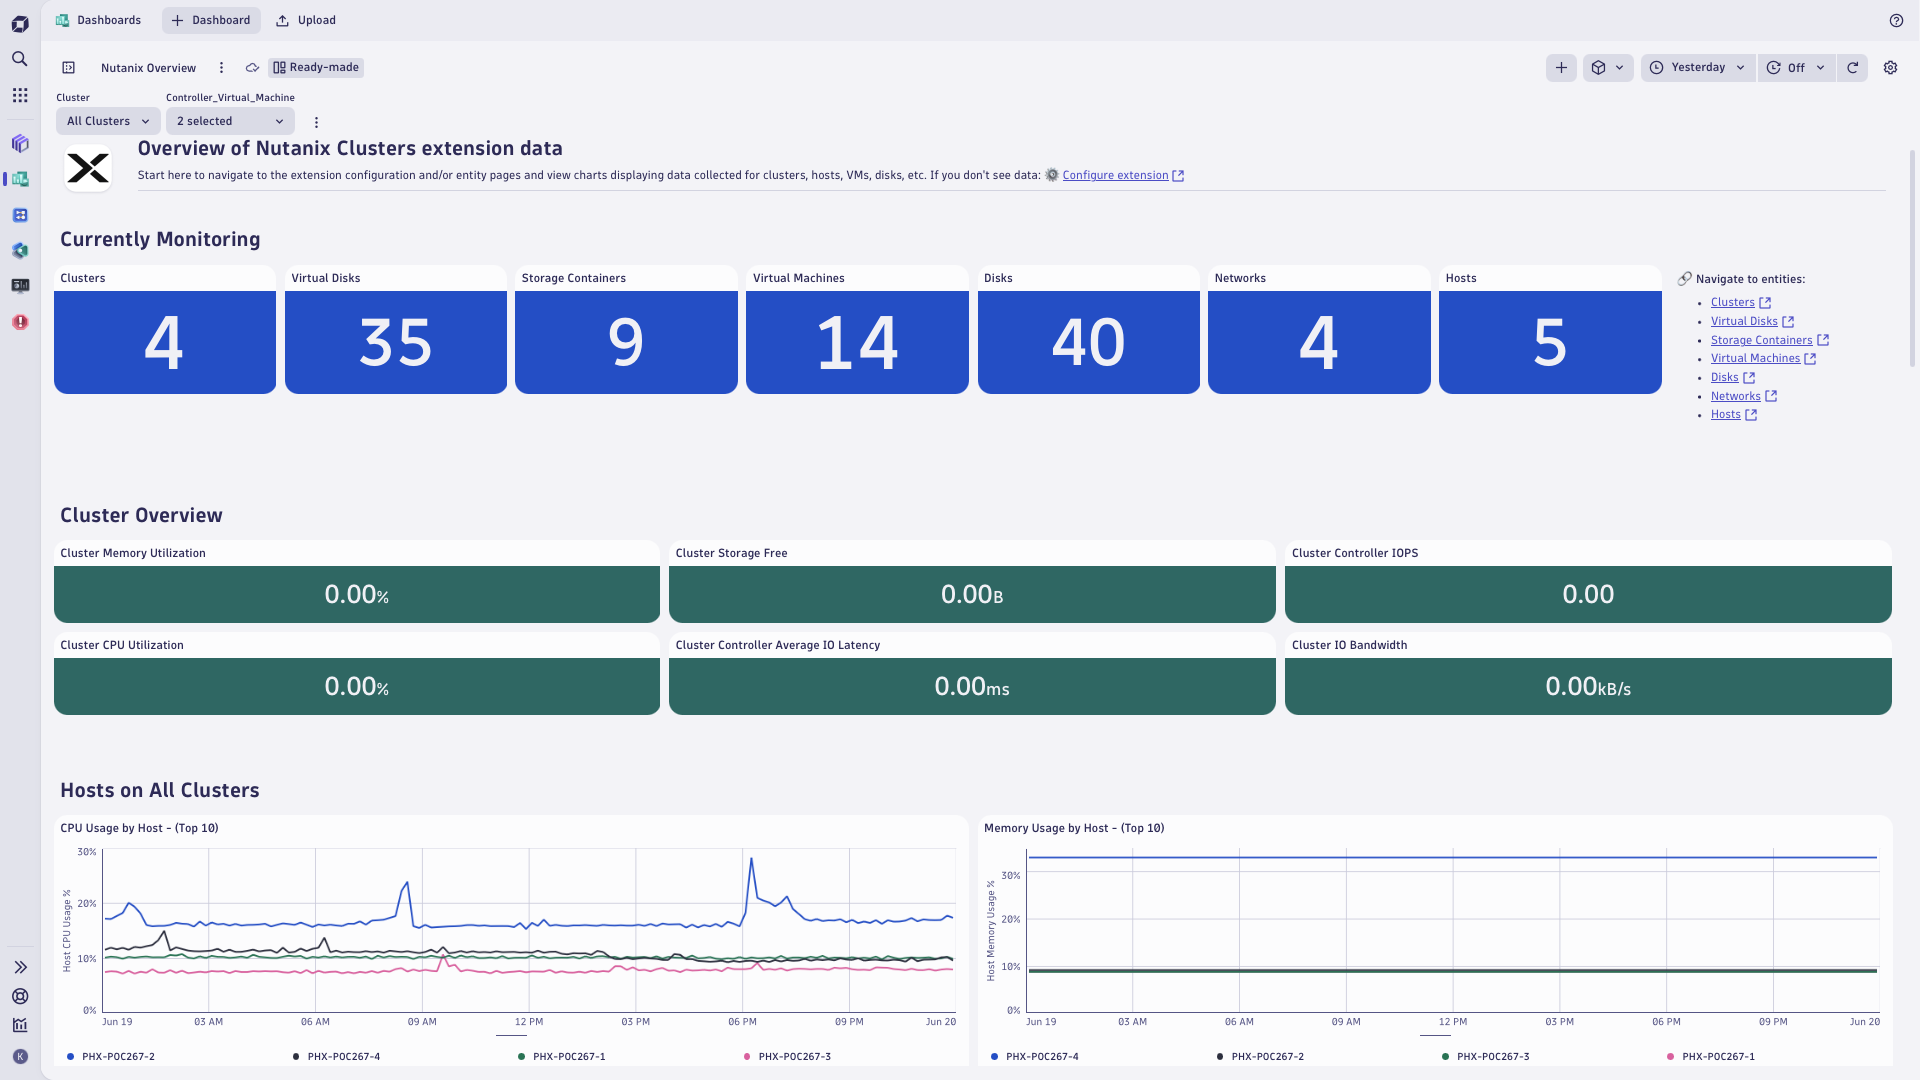
Task: Open the user profile avatar K
Action: (20, 1056)
